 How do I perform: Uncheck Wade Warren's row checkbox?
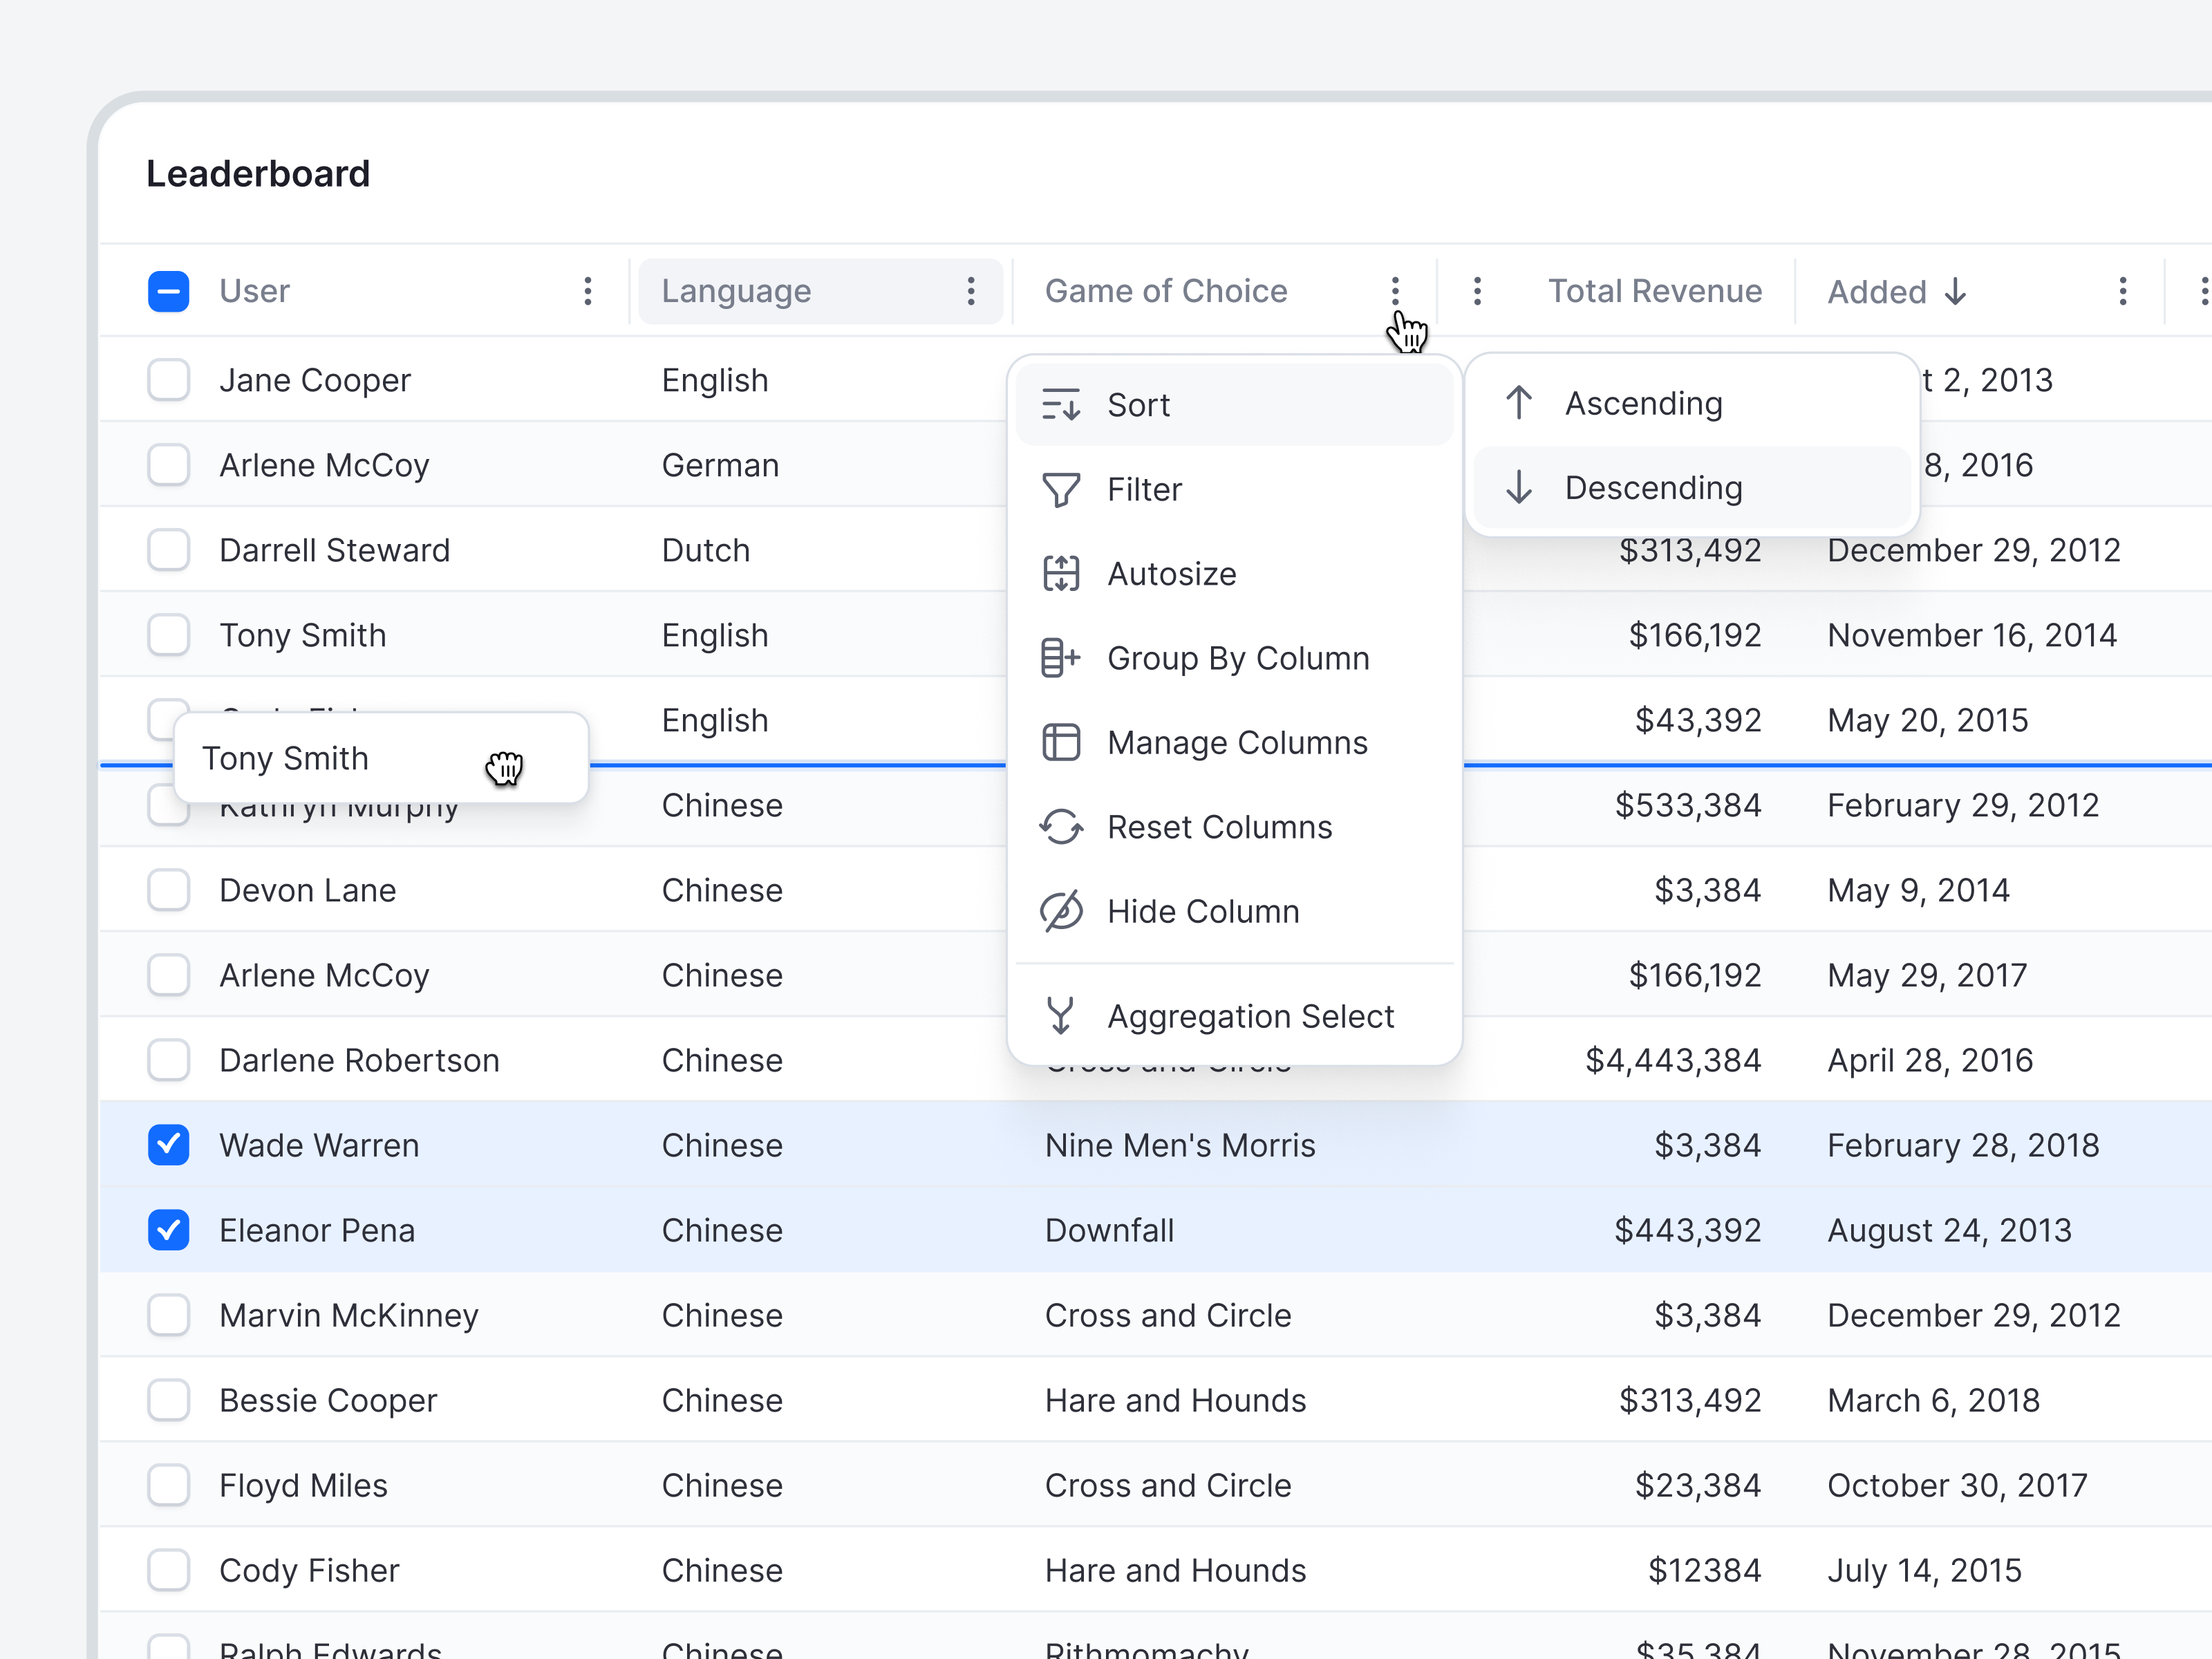tap(169, 1145)
